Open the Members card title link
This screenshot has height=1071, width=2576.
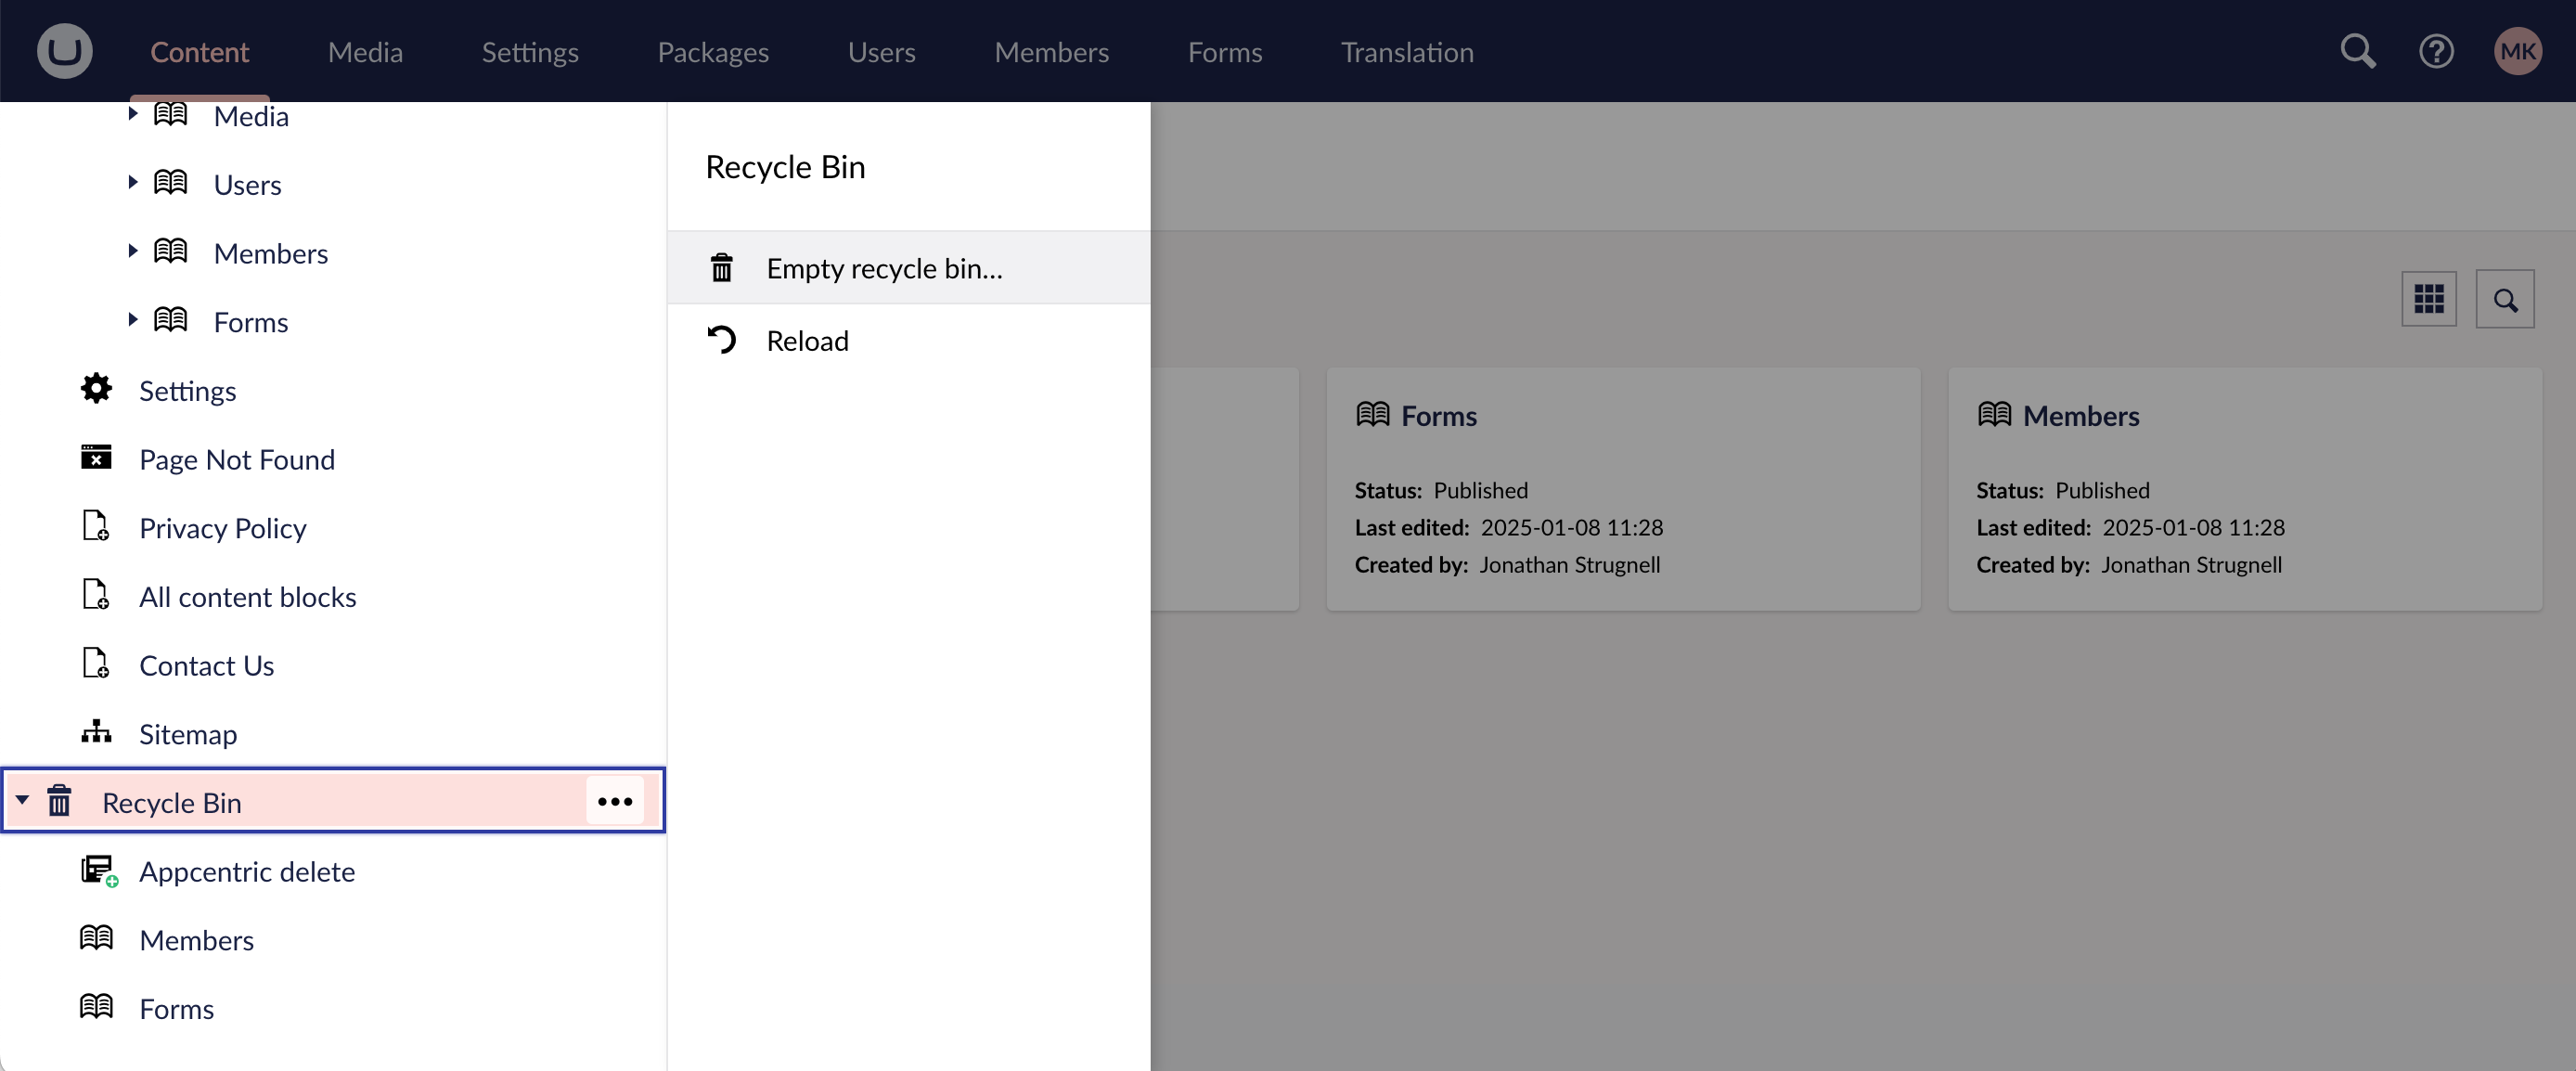point(2081,416)
